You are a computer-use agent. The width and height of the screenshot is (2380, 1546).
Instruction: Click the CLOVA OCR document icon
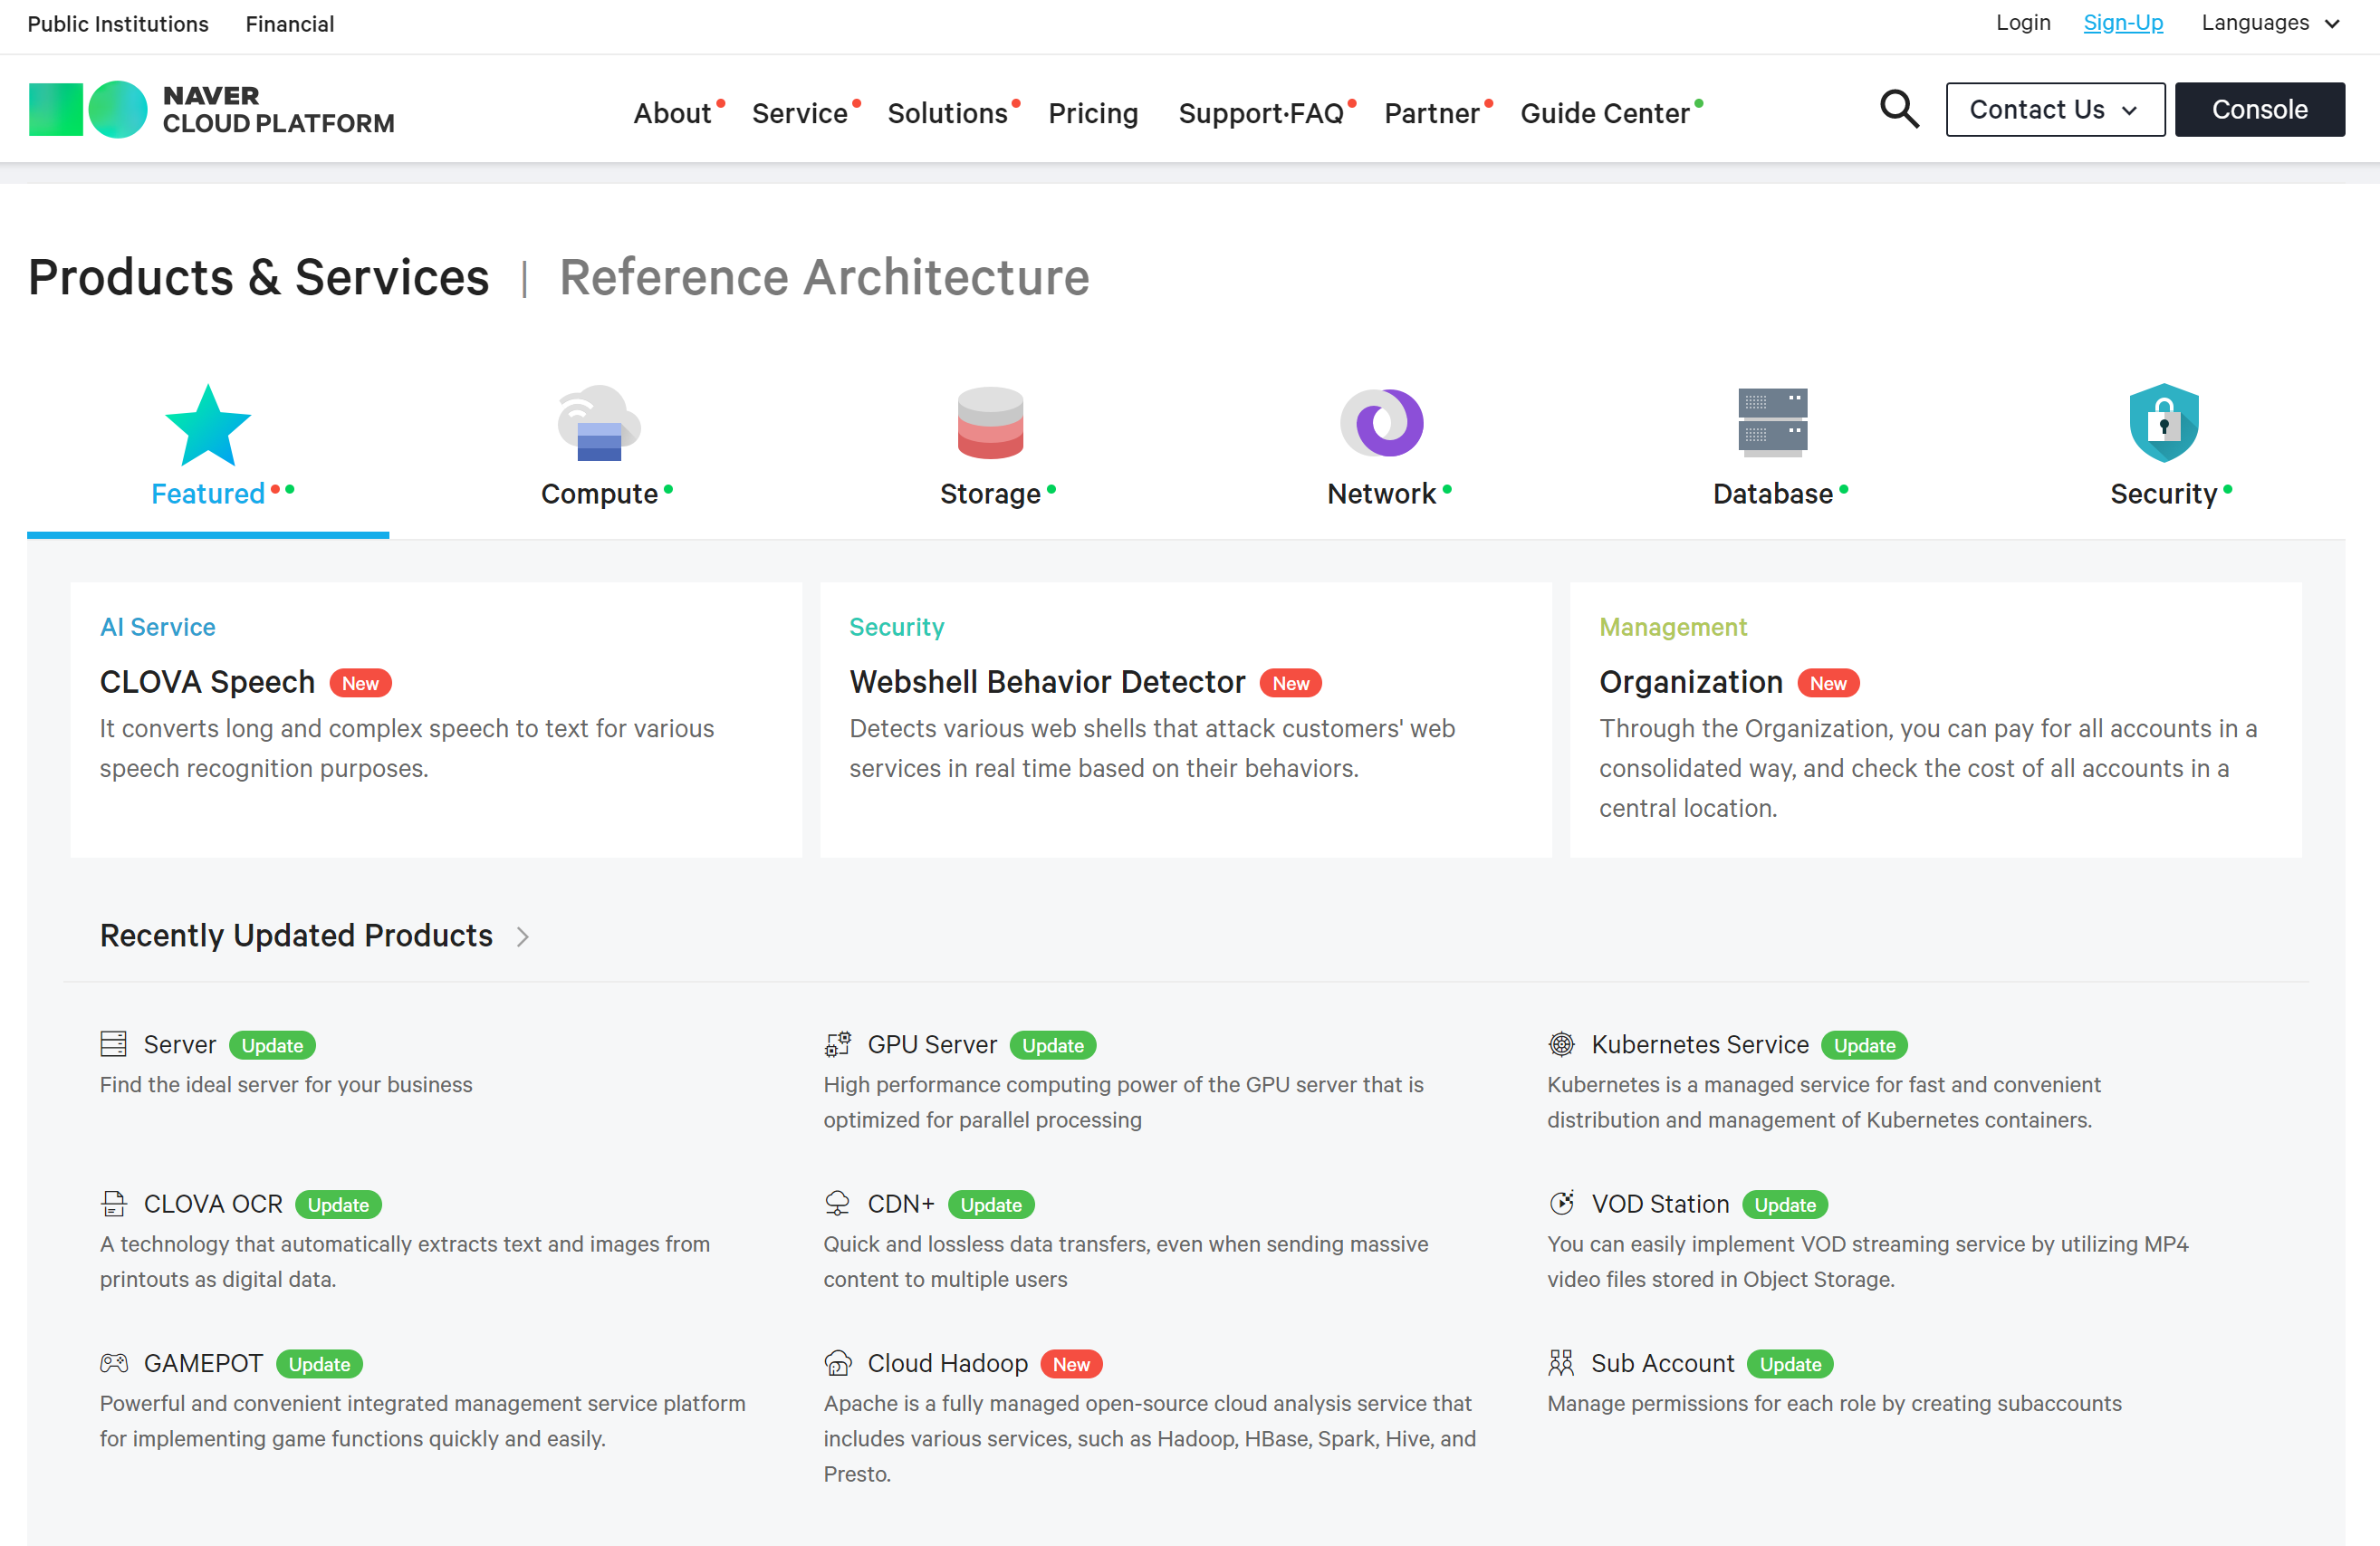coord(114,1203)
